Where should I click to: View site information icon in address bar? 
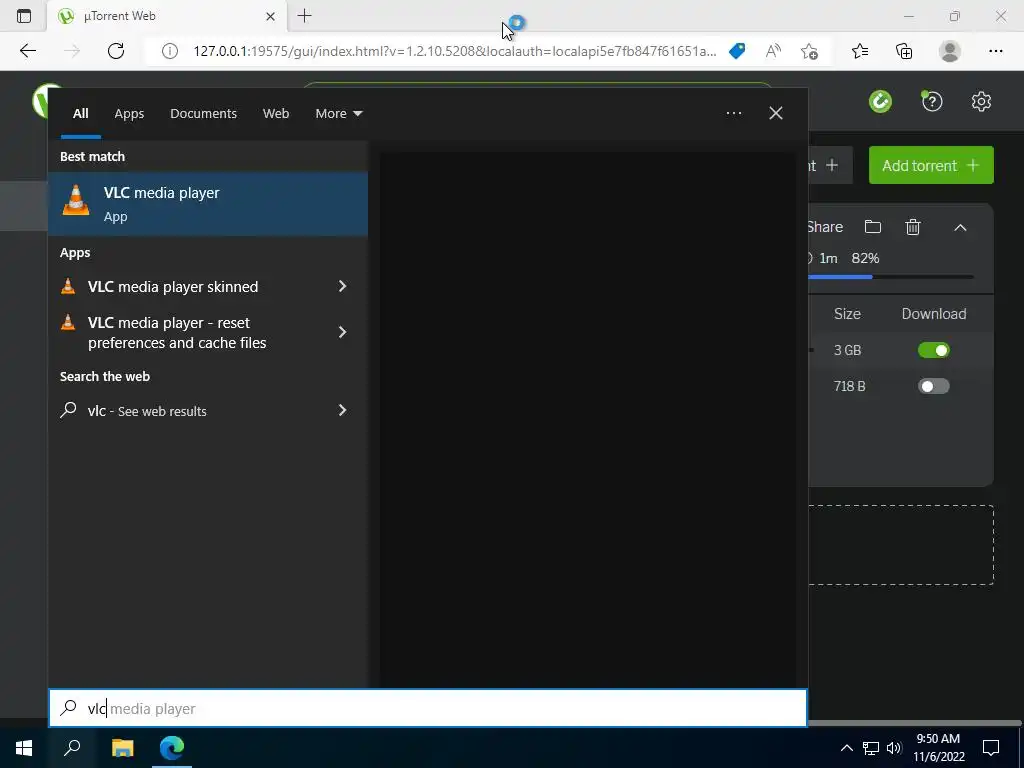pyautogui.click(x=170, y=51)
